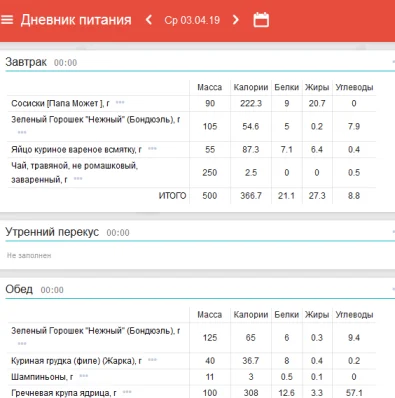This screenshot has height=398, width=395.
Task: Click calories value 54.6
Action: (x=251, y=127)
